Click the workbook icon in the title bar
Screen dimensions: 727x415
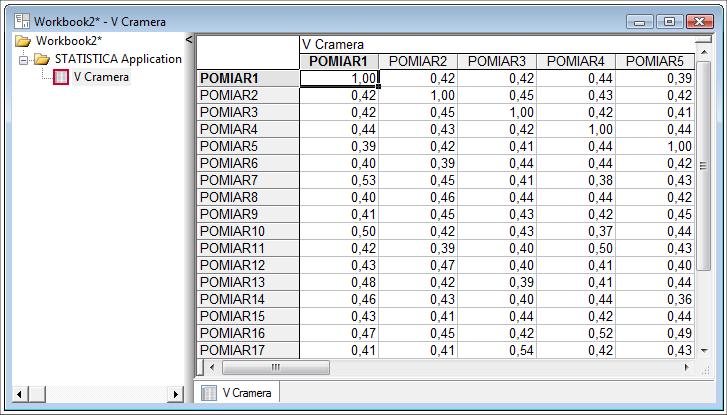22,21
